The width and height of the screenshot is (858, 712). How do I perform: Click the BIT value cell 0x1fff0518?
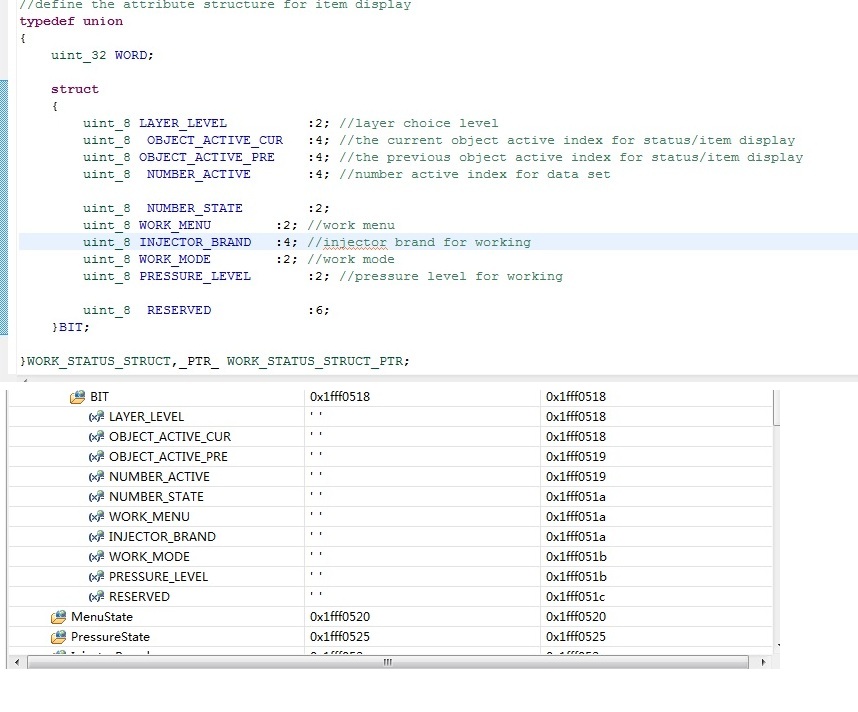click(x=340, y=397)
